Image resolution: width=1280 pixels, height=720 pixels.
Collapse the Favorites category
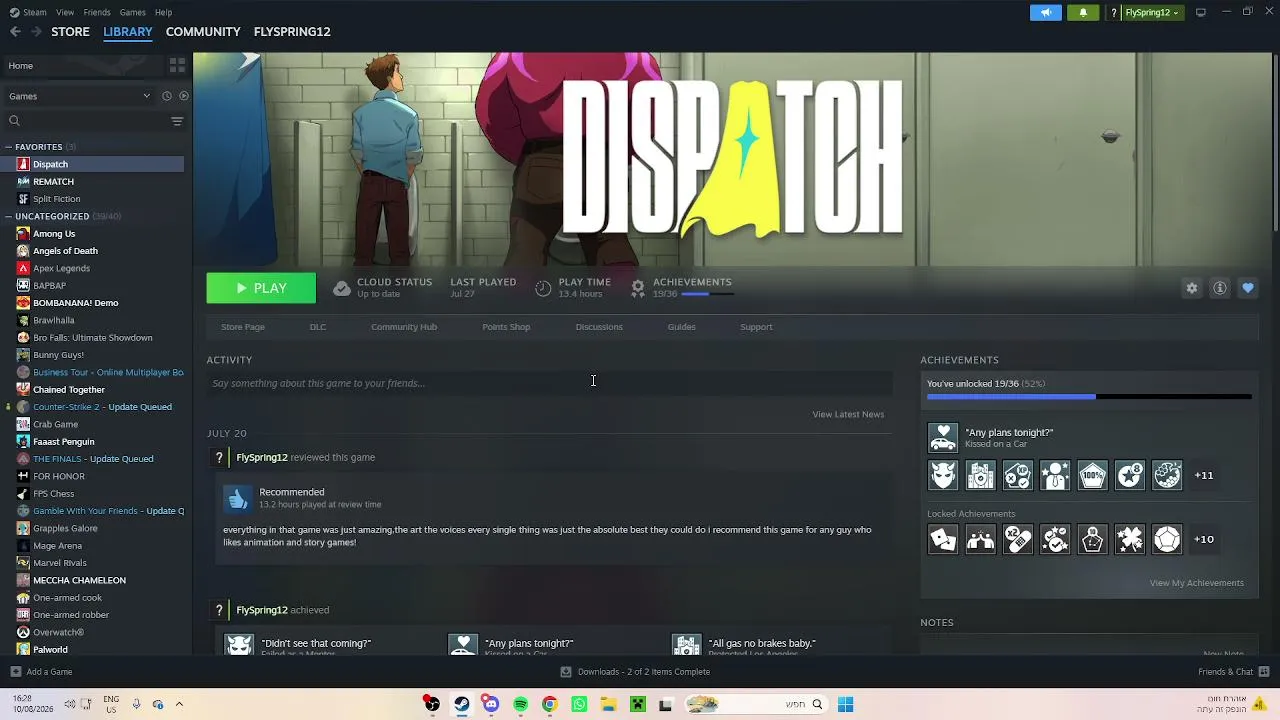[9, 147]
